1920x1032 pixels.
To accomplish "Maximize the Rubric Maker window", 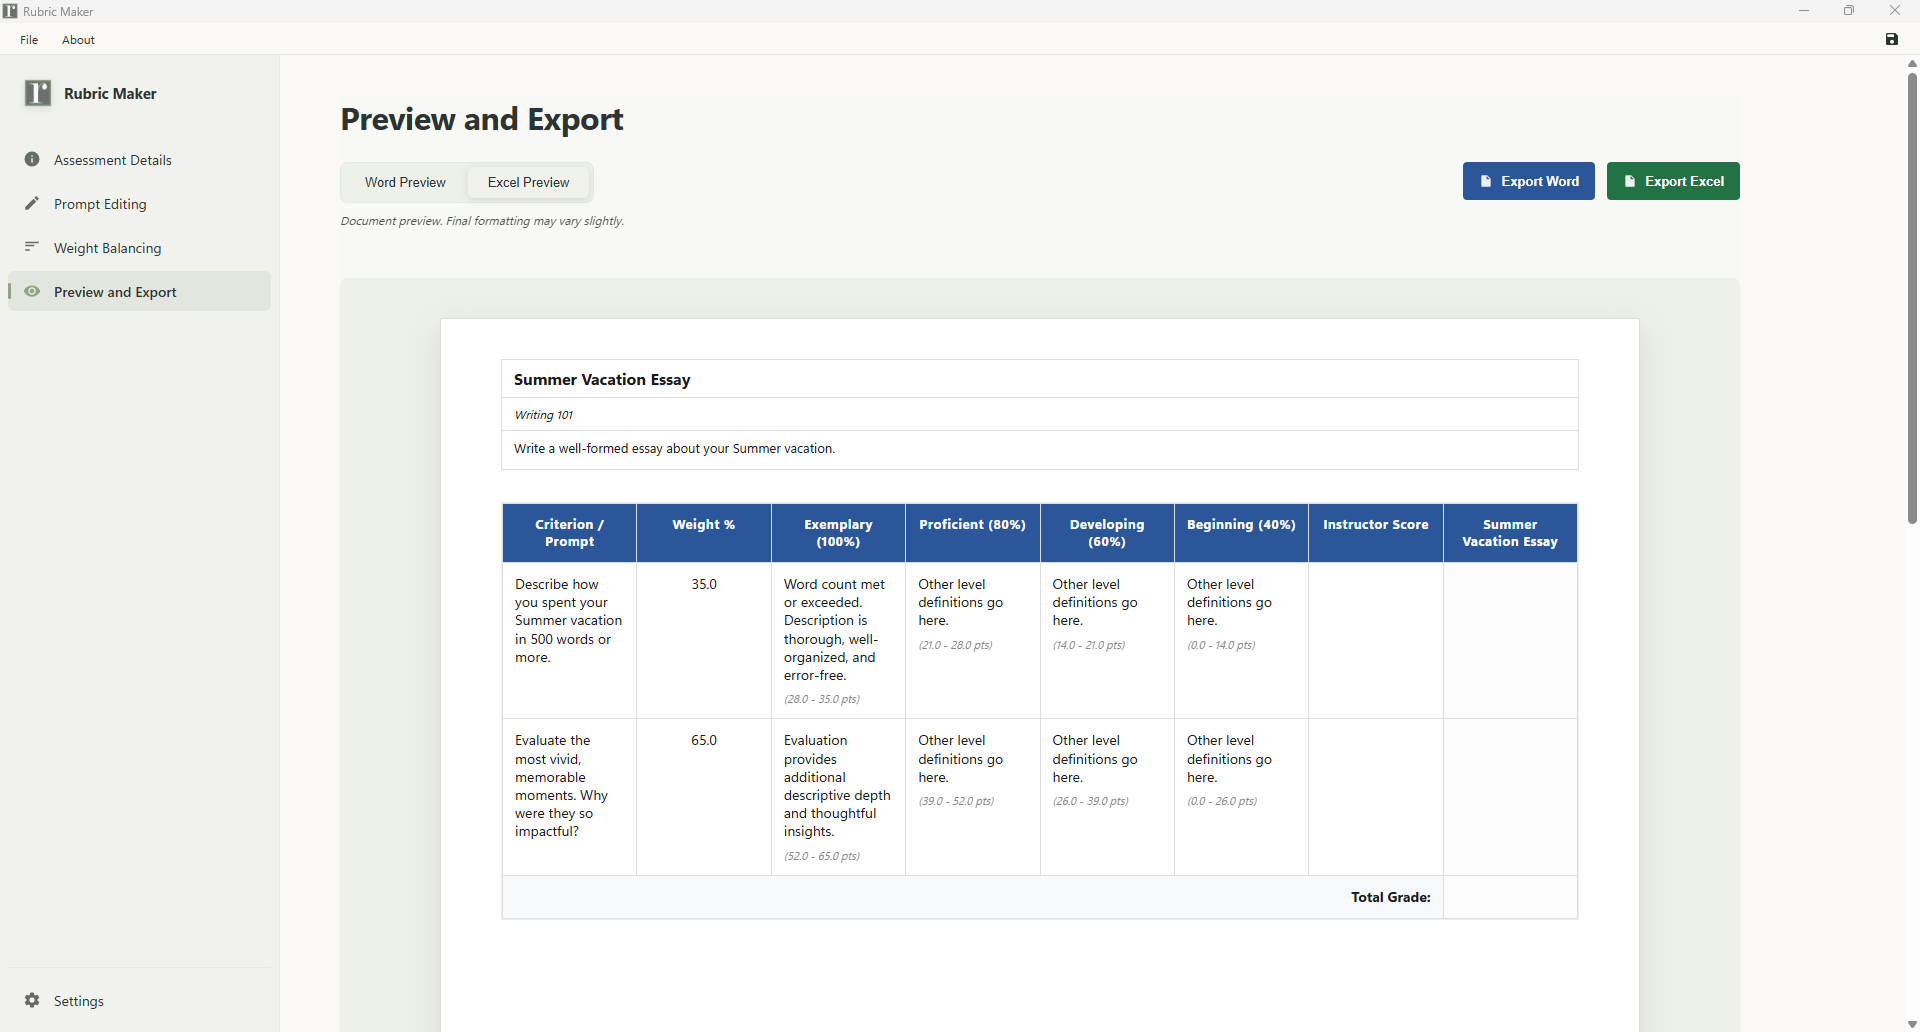I will tap(1849, 11).
